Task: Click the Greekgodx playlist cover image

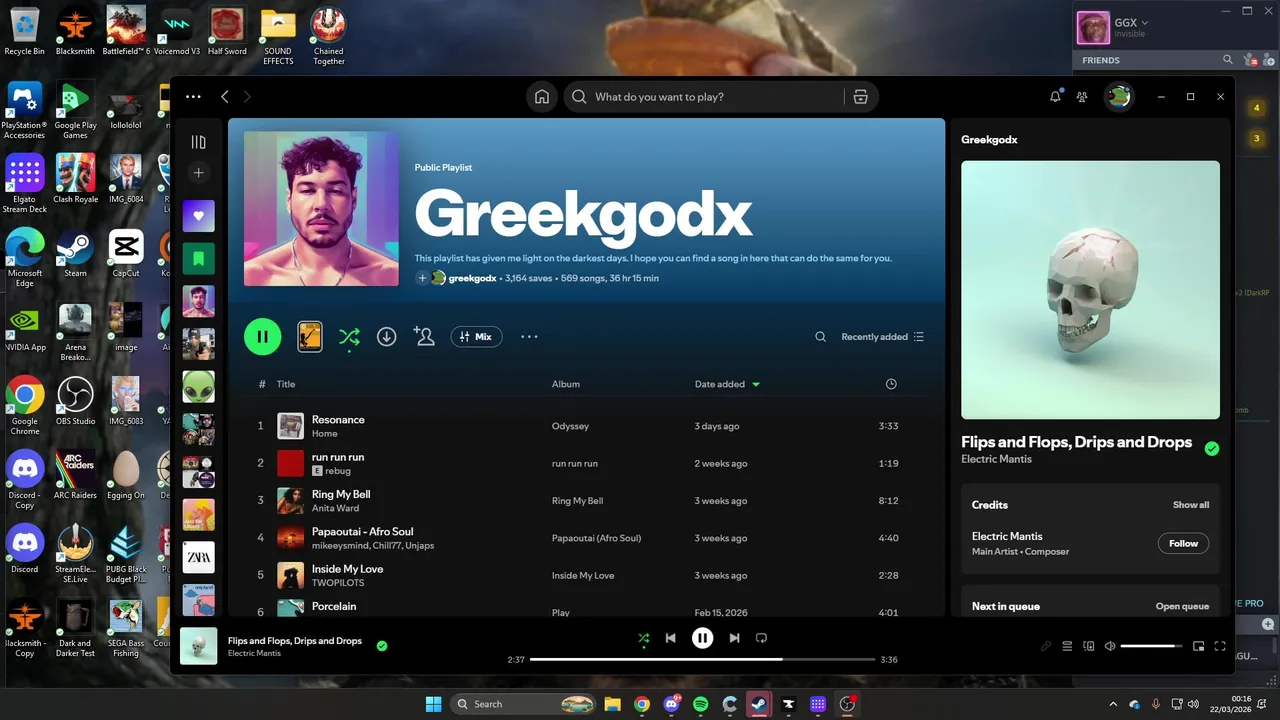Action: (321, 209)
